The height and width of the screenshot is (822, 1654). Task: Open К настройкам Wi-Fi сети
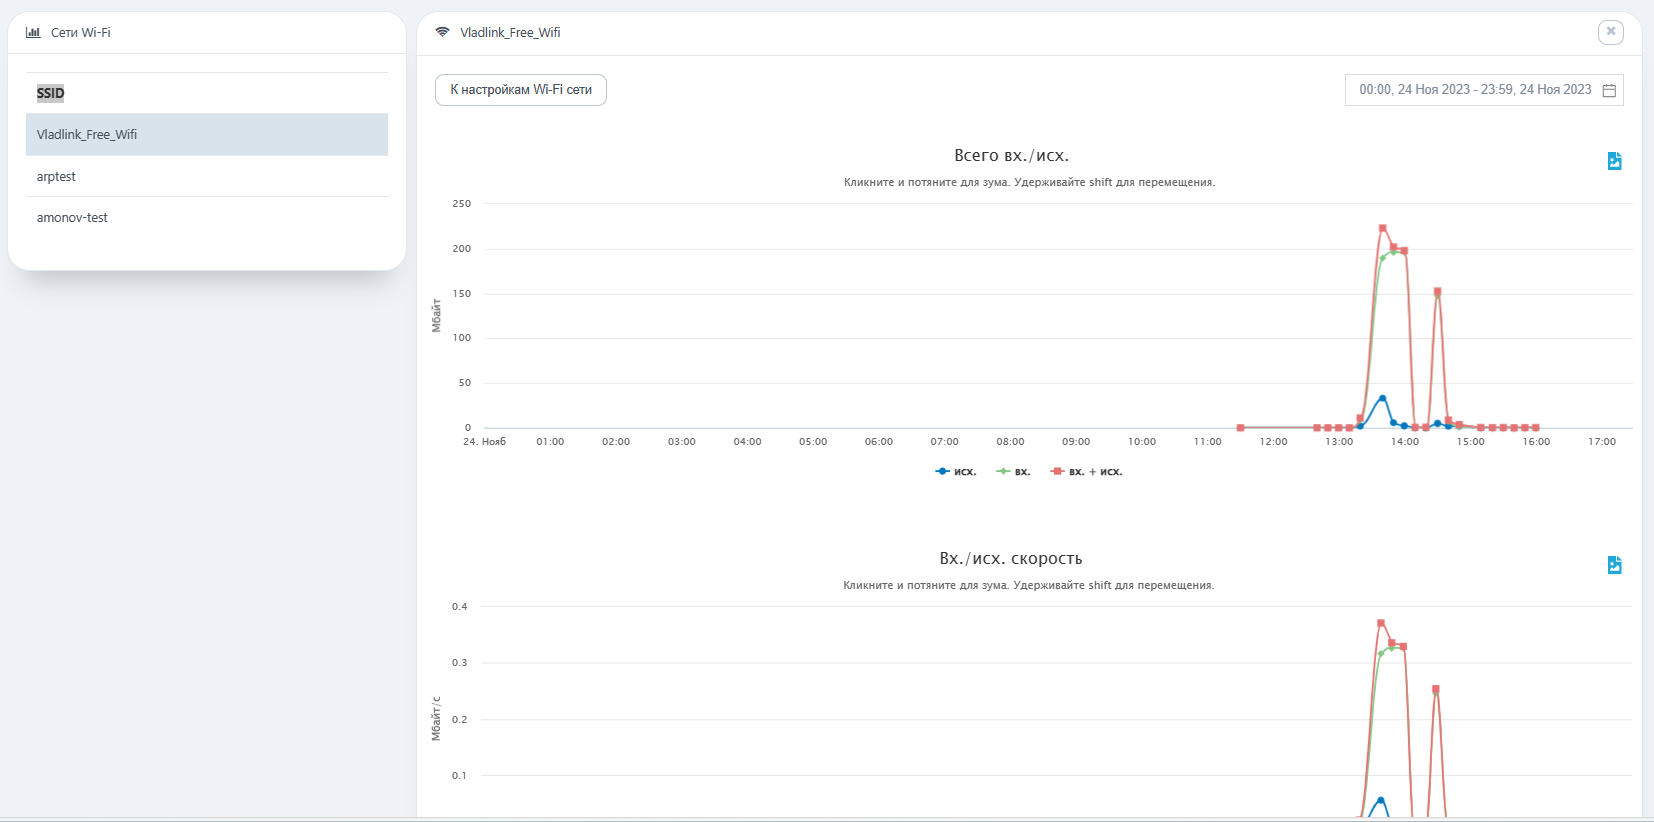click(x=521, y=90)
